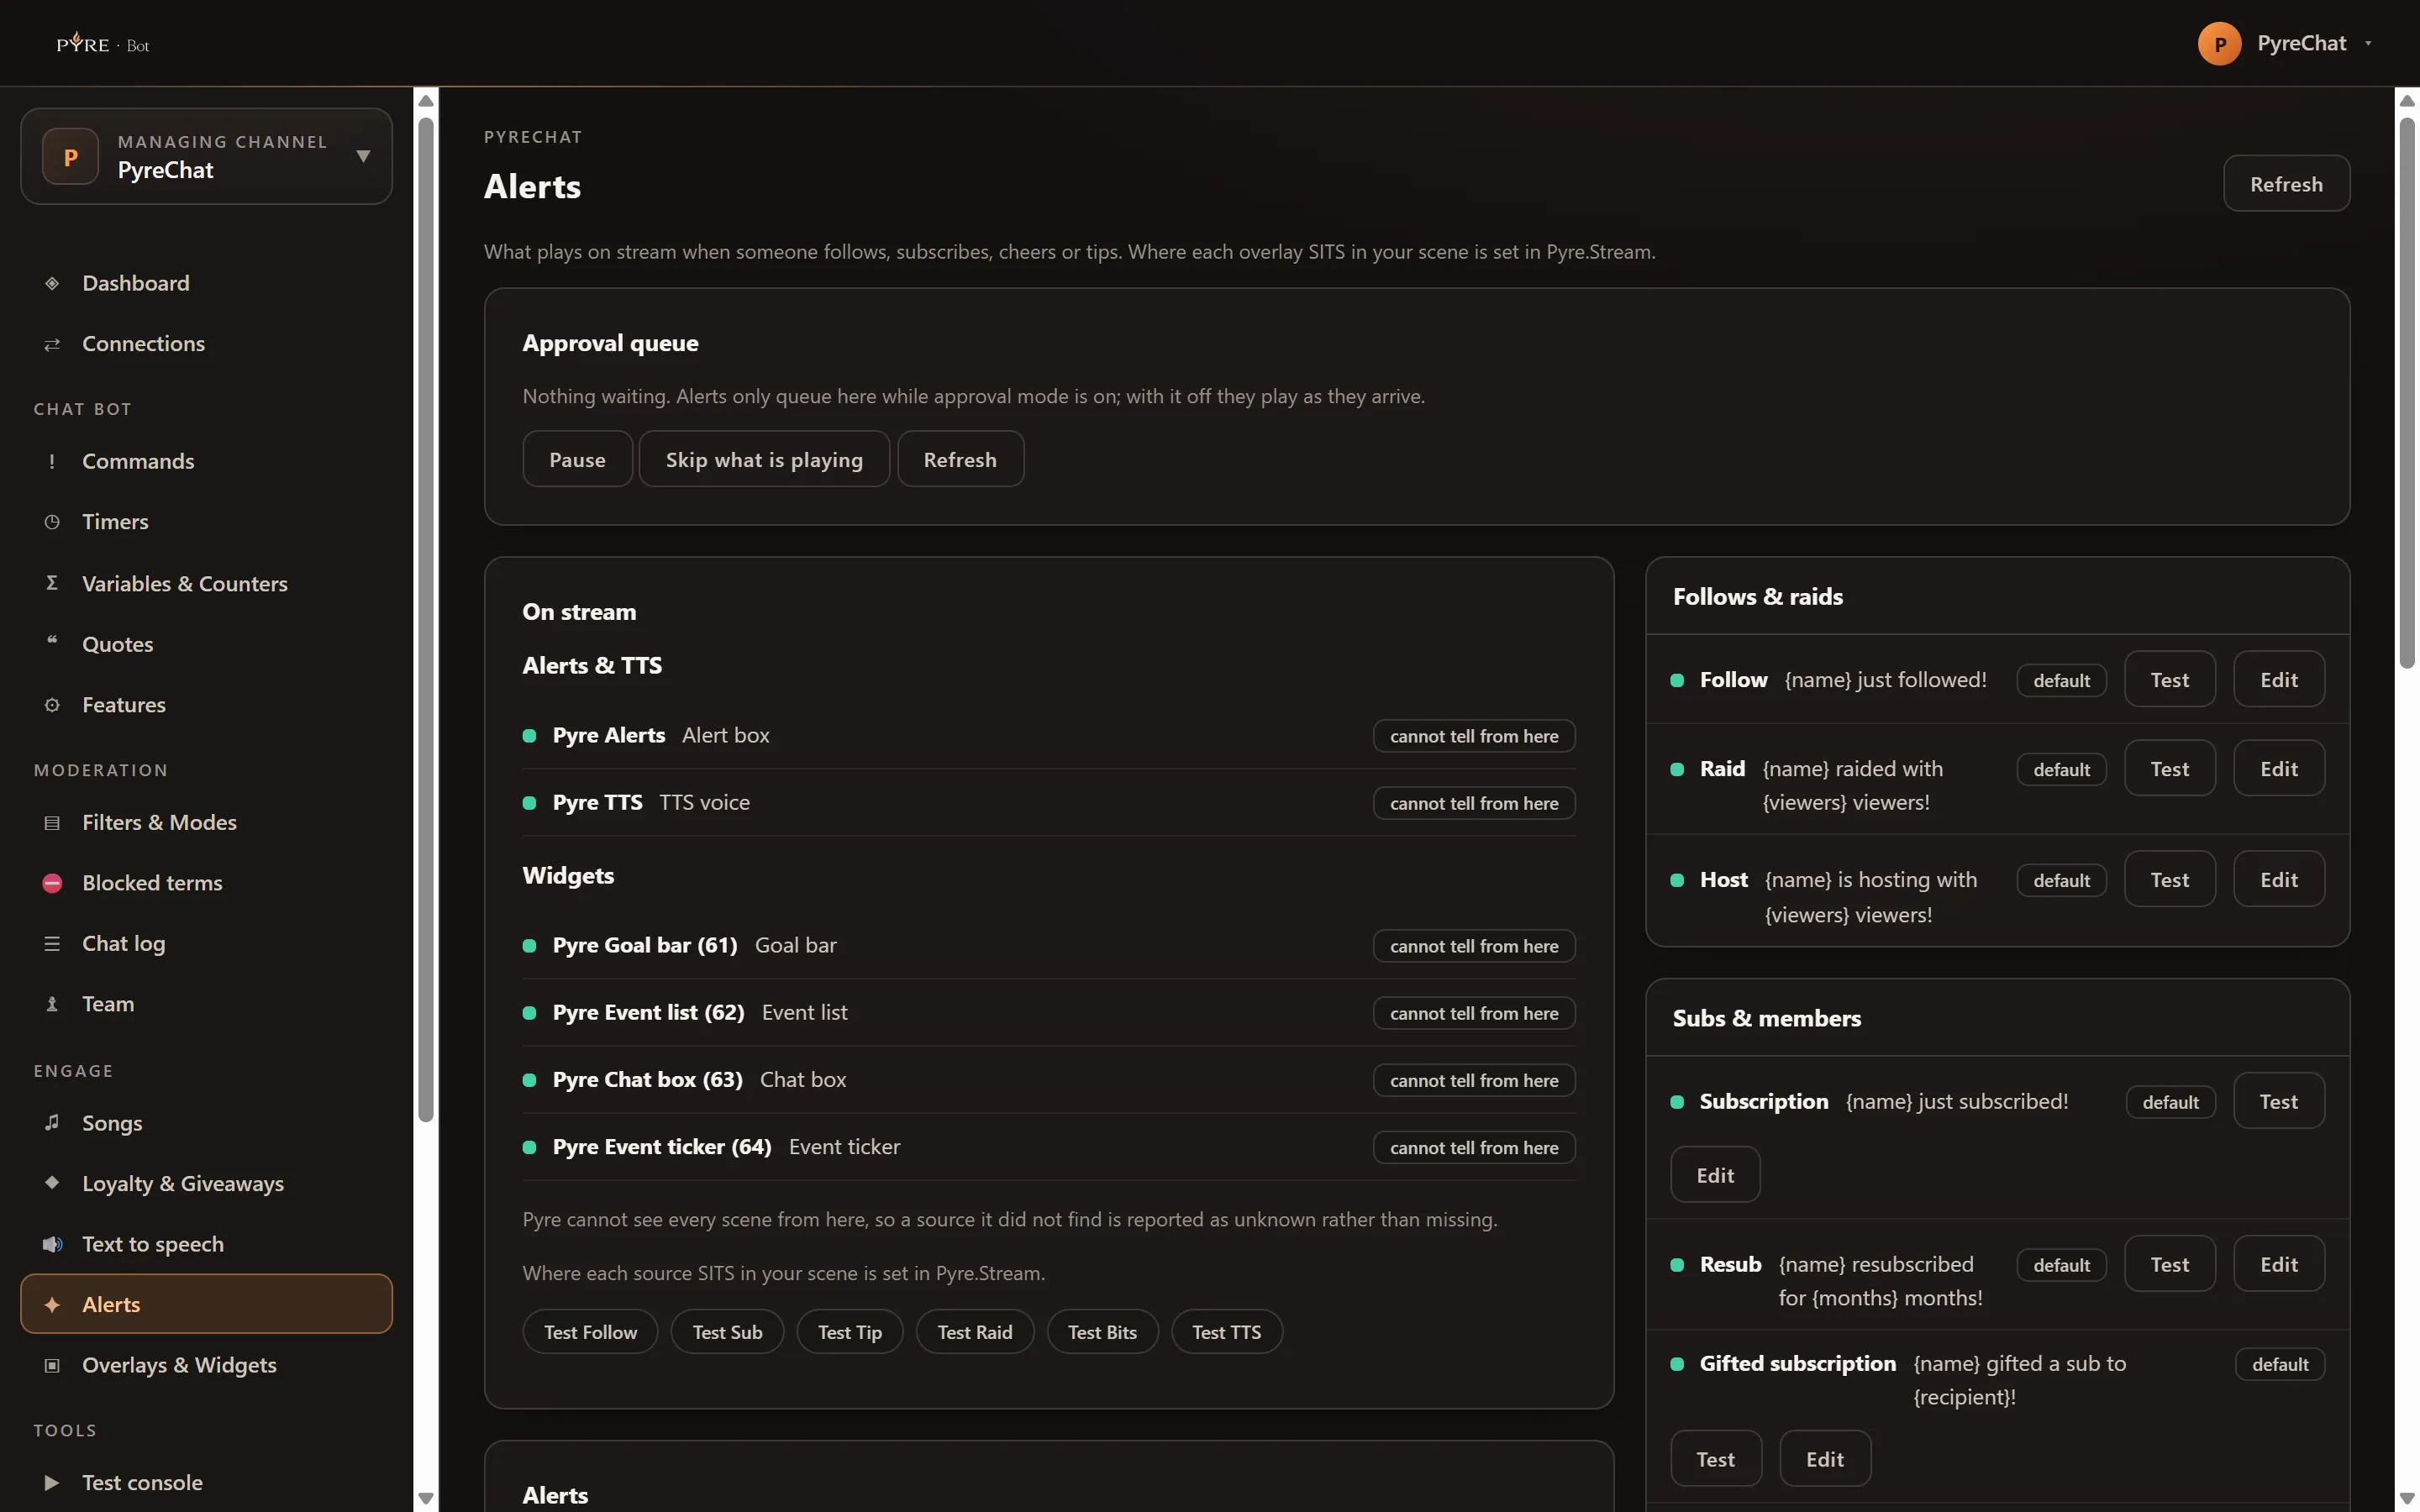Edit the Host alert
Image resolution: width=2420 pixels, height=1512 pixels.
pyautogui.click(x=2279, y=880)
